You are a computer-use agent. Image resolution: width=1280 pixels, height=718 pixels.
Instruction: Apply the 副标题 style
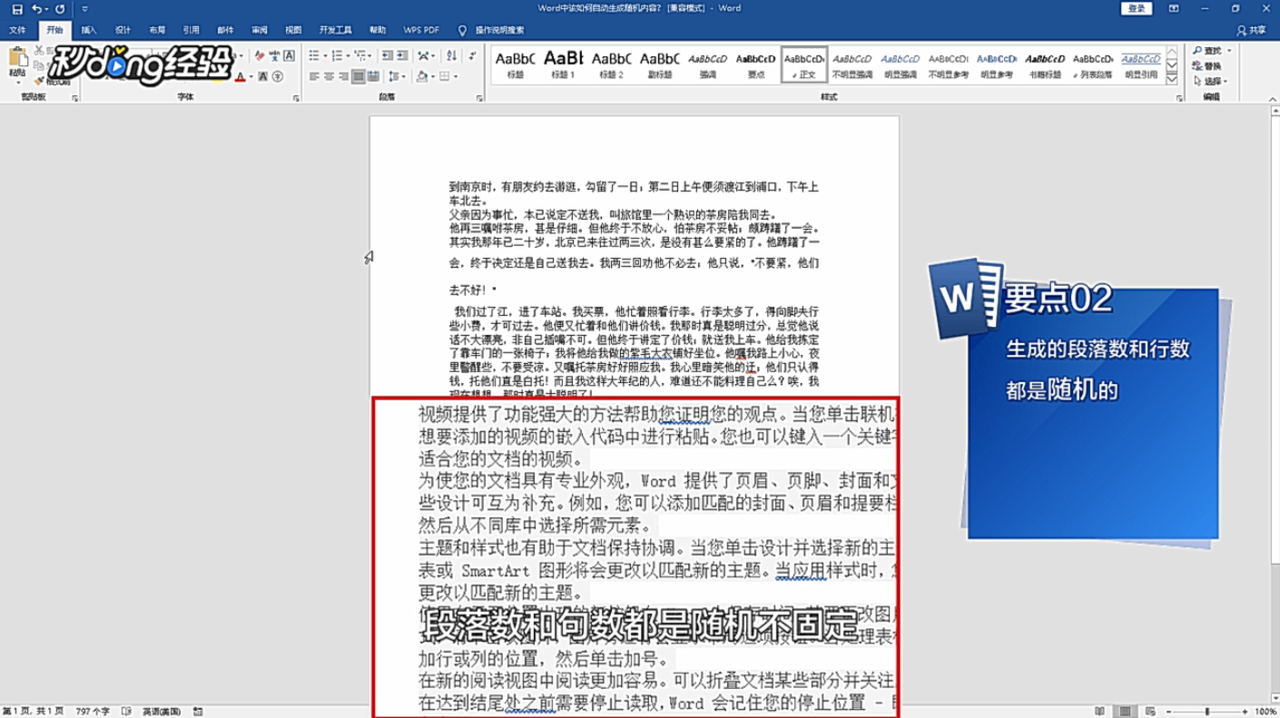pos(659,63)
